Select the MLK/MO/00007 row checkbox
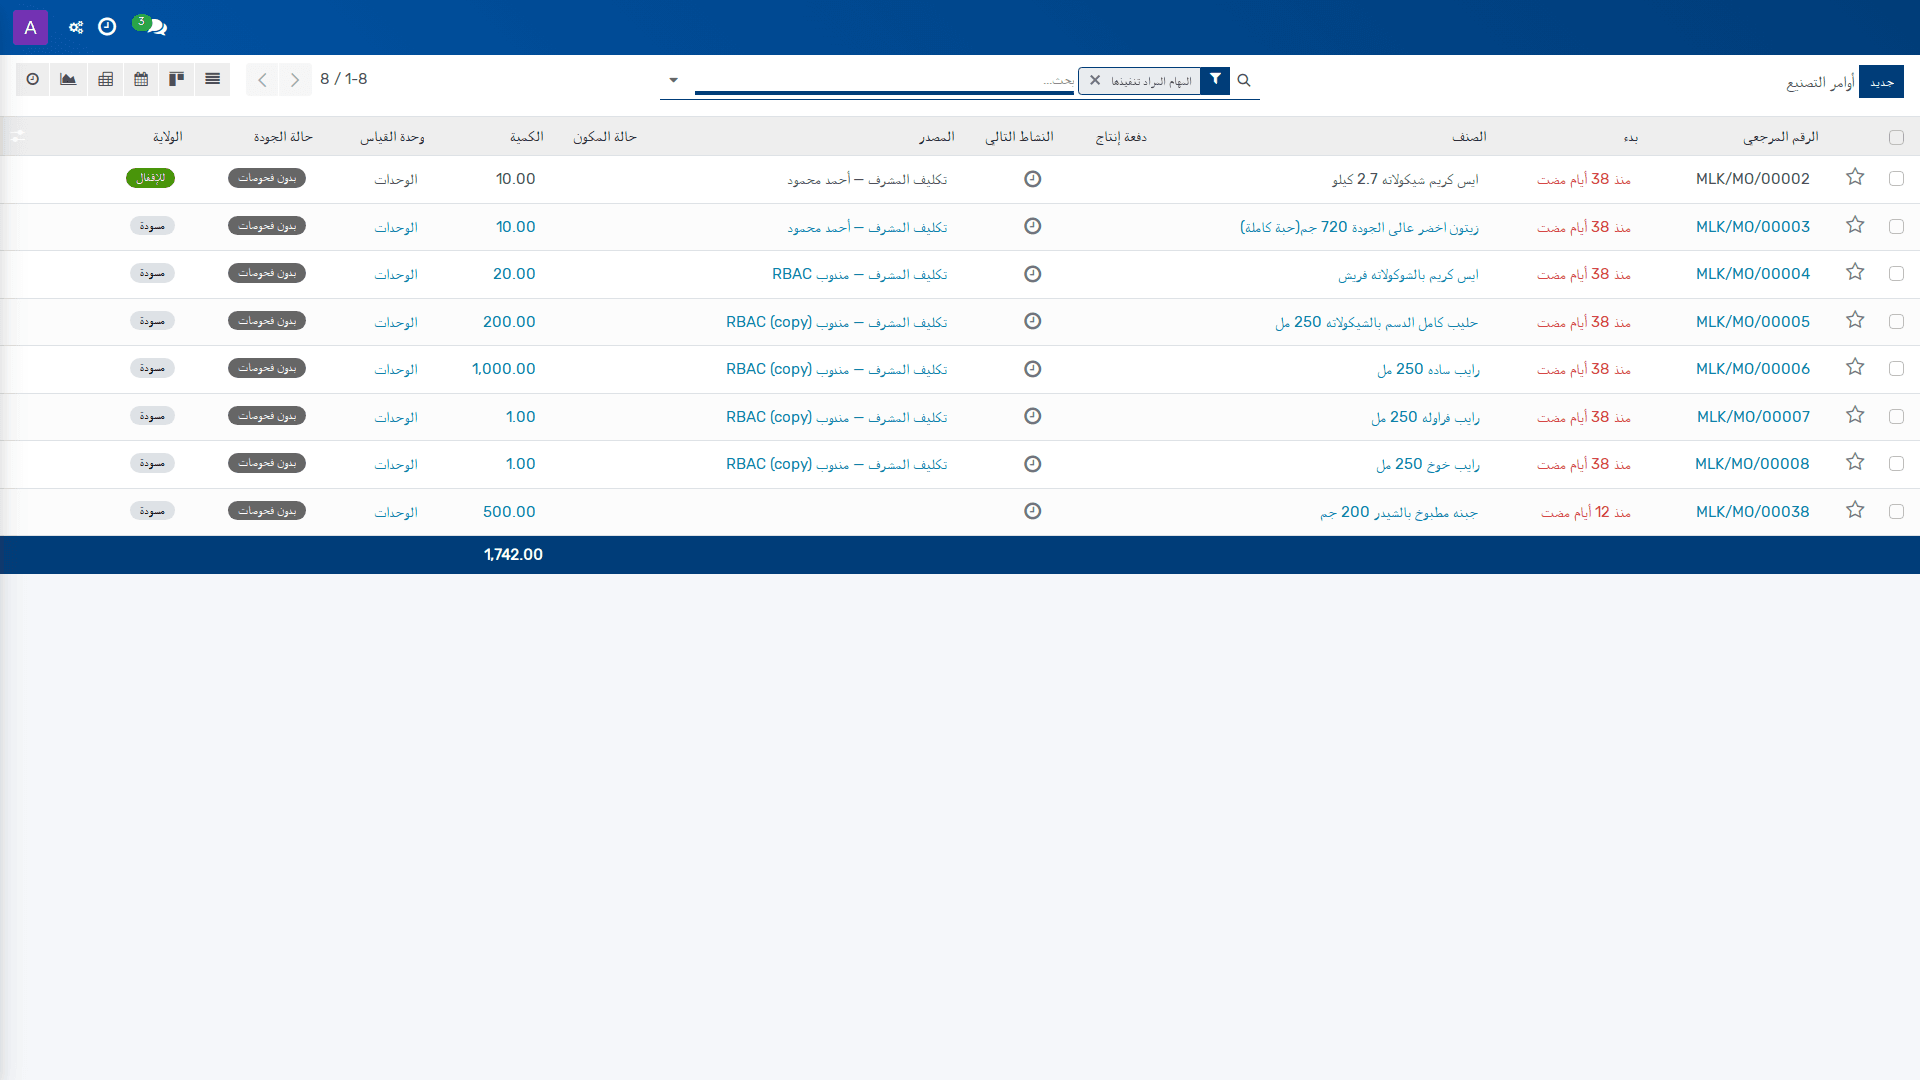1920x1080 pixels. click(x=1896, y=416)
